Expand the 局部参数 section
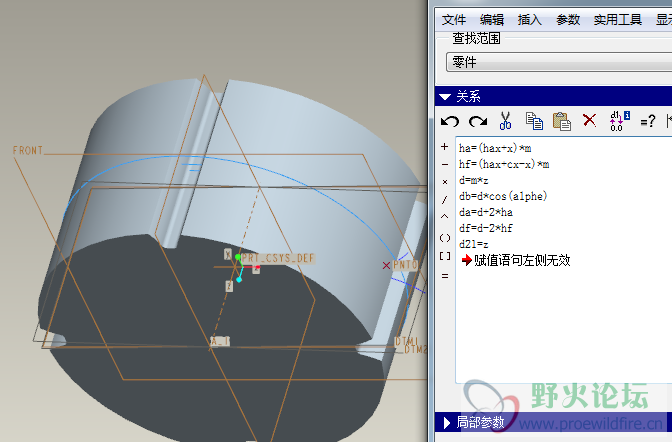 (x=447, y=423)
